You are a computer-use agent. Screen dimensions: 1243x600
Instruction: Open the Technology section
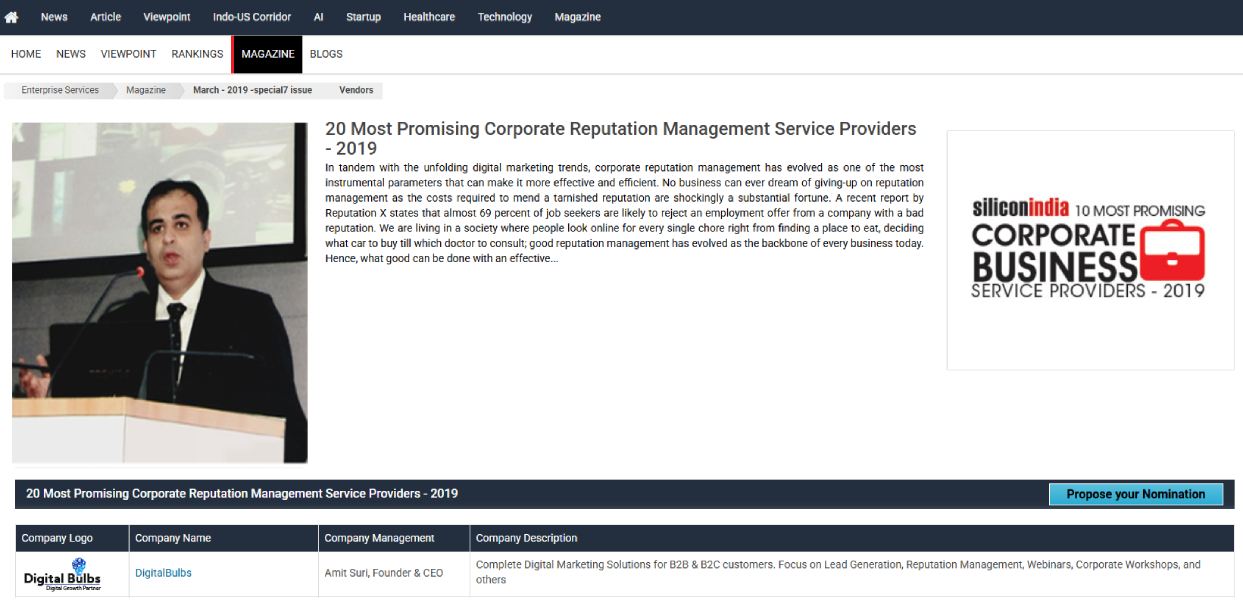(x=505, y=17)
